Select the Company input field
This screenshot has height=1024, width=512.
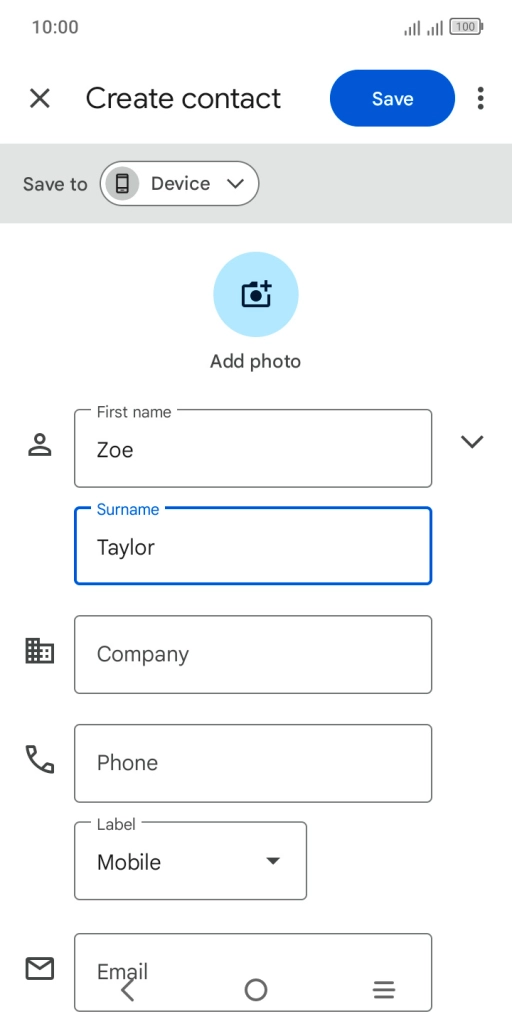253,654
